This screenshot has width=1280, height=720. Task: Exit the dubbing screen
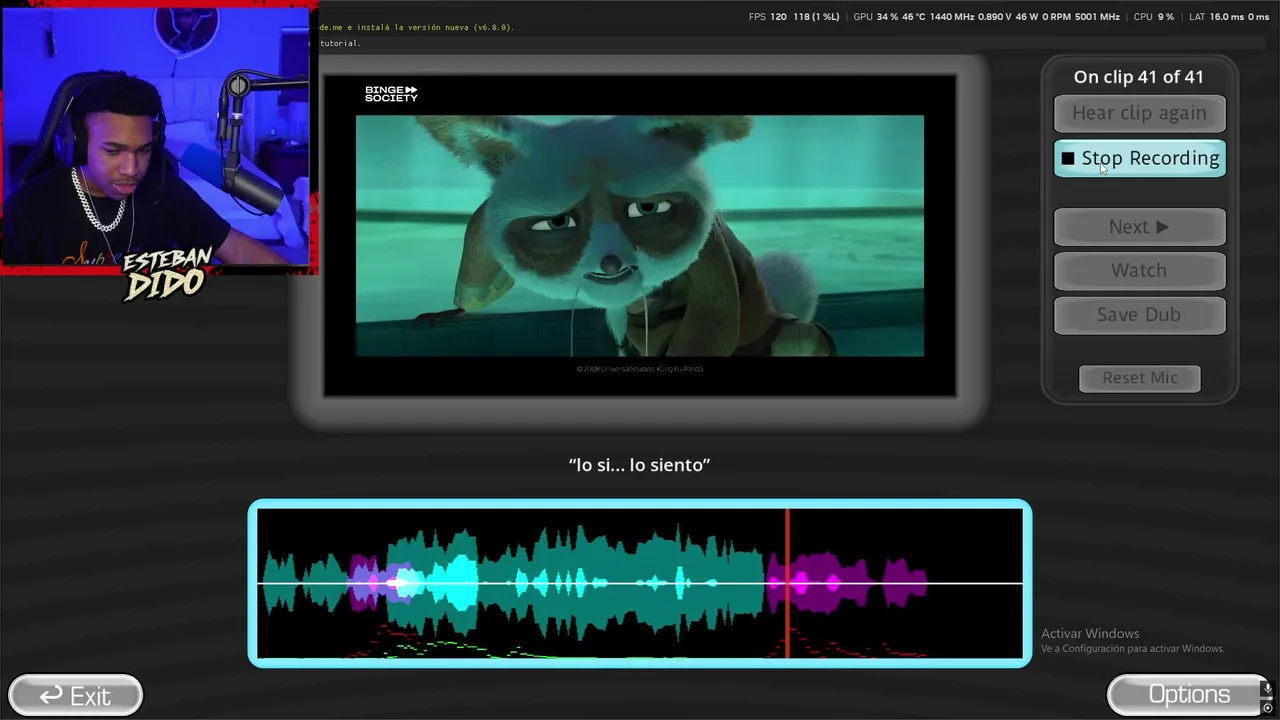(x=75, y=695)
